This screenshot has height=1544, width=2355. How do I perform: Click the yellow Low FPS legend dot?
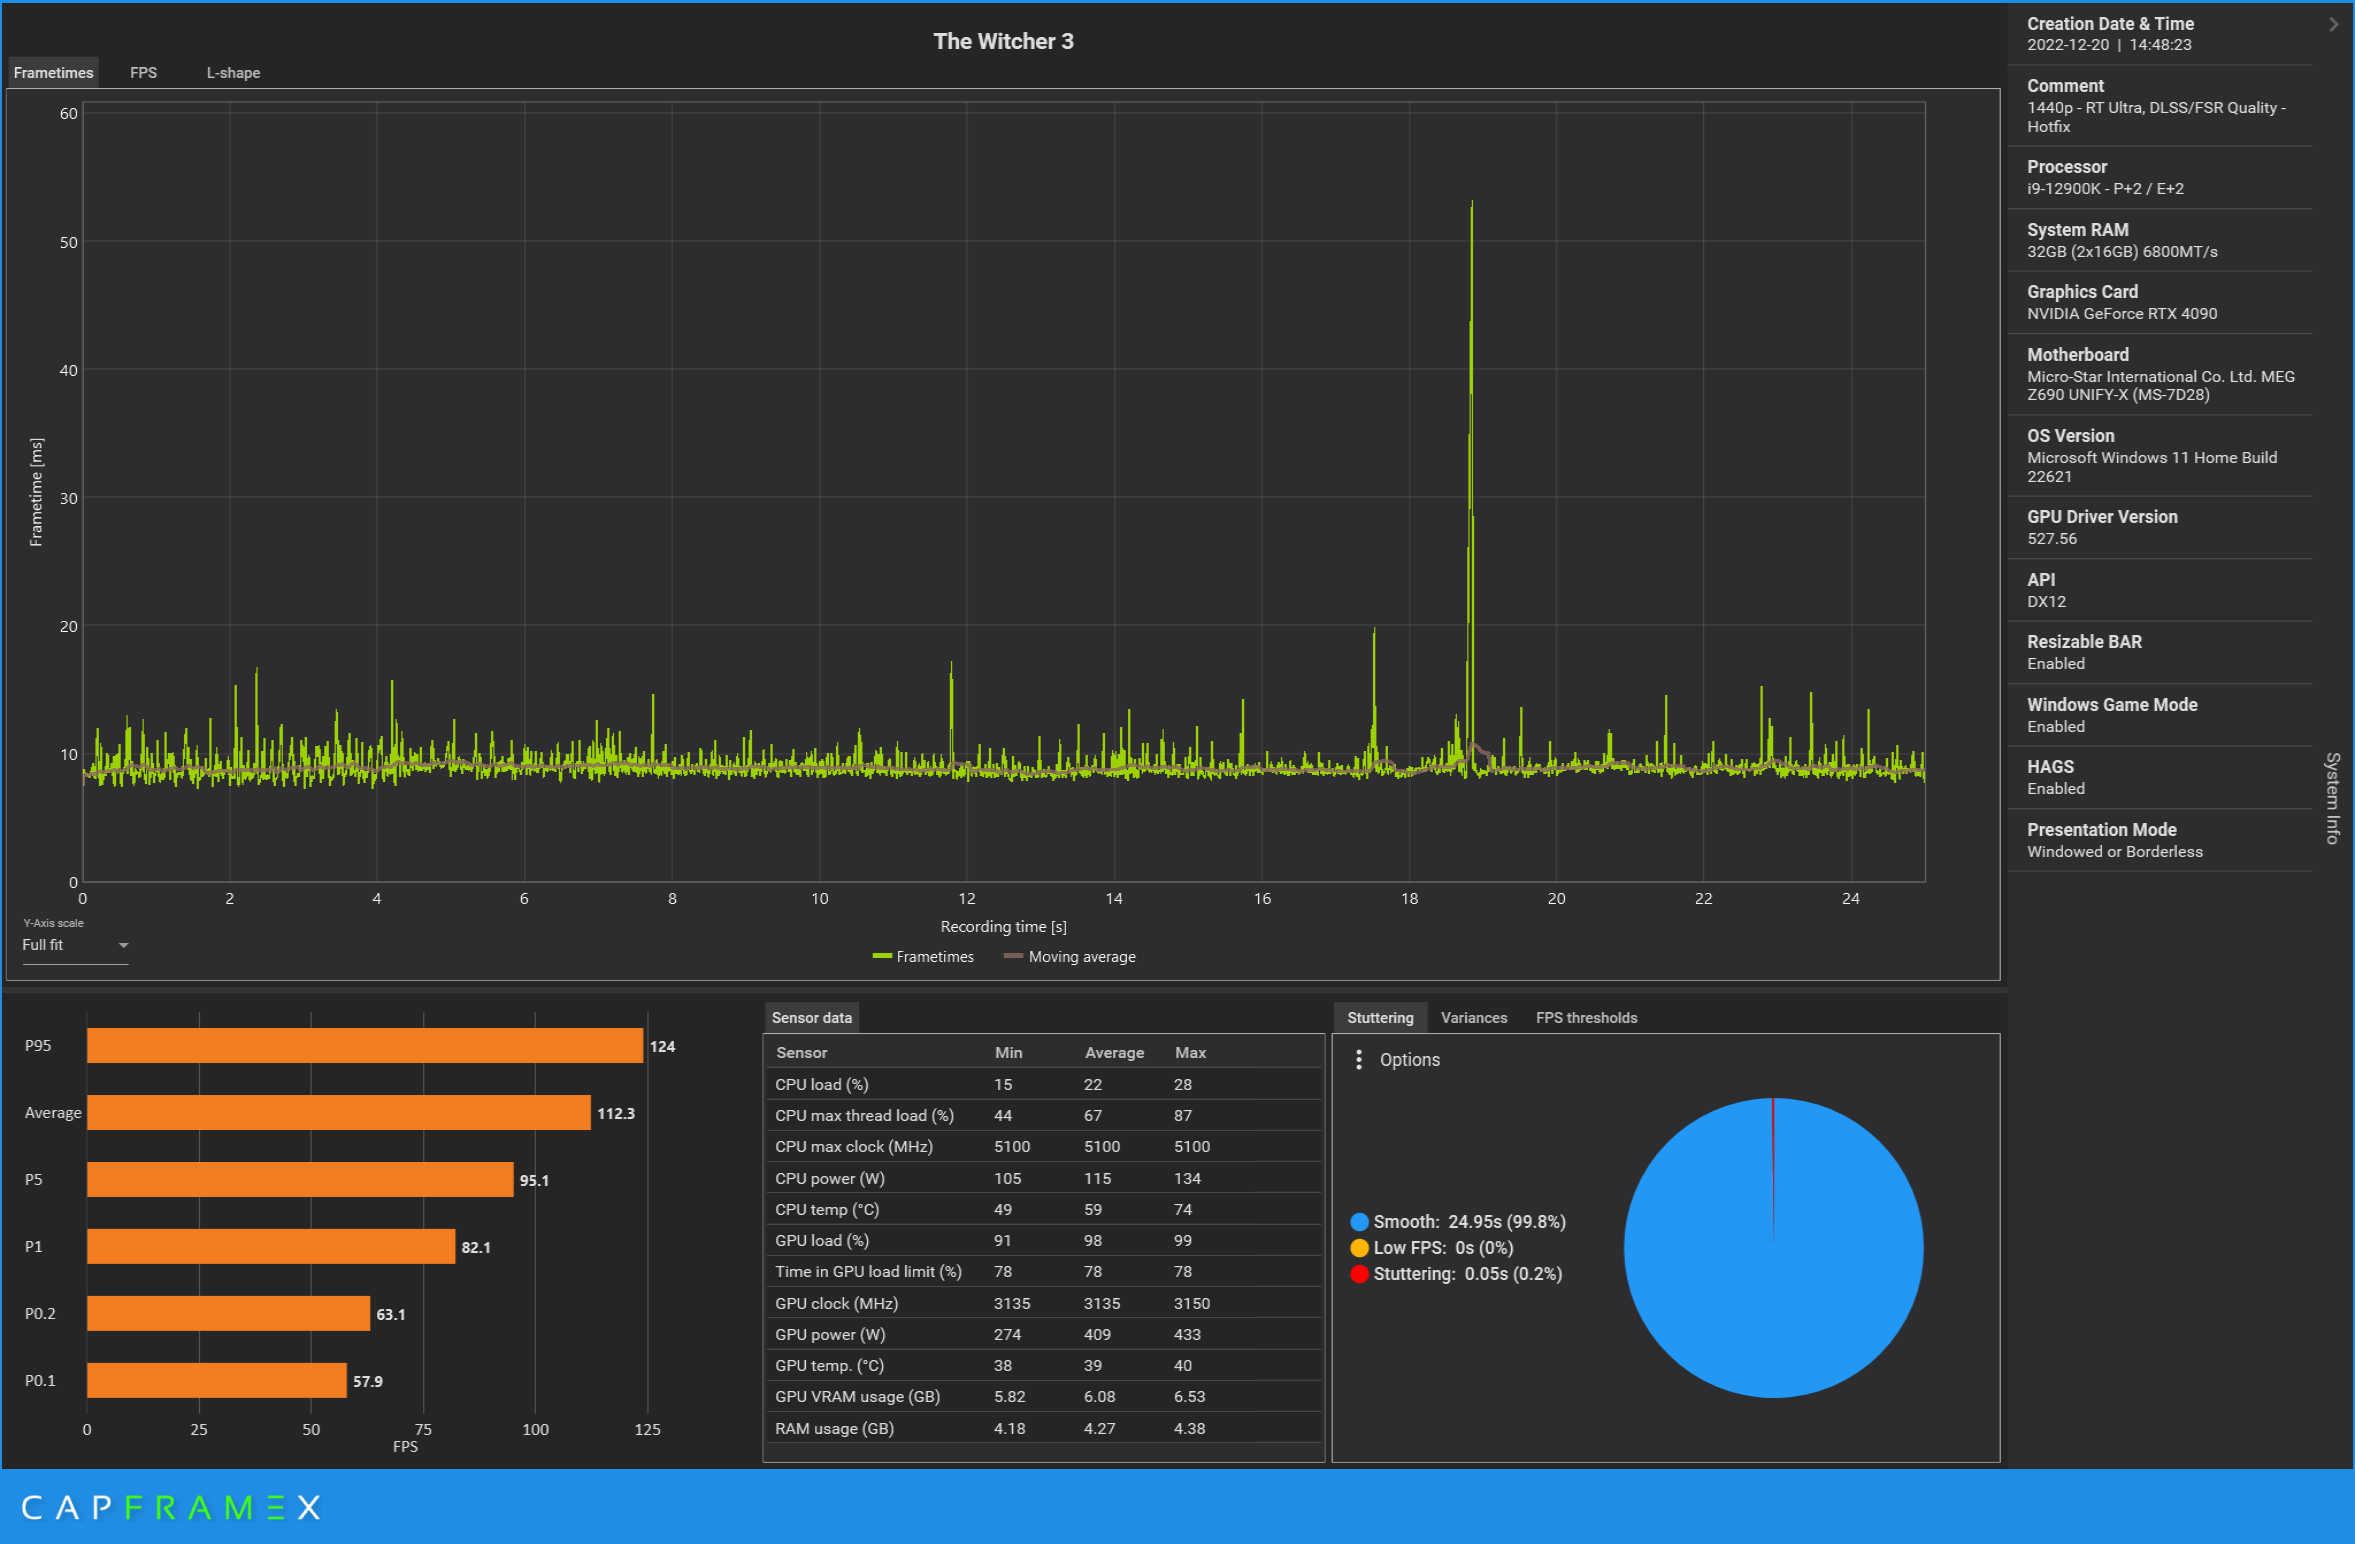(1359, 1248)
